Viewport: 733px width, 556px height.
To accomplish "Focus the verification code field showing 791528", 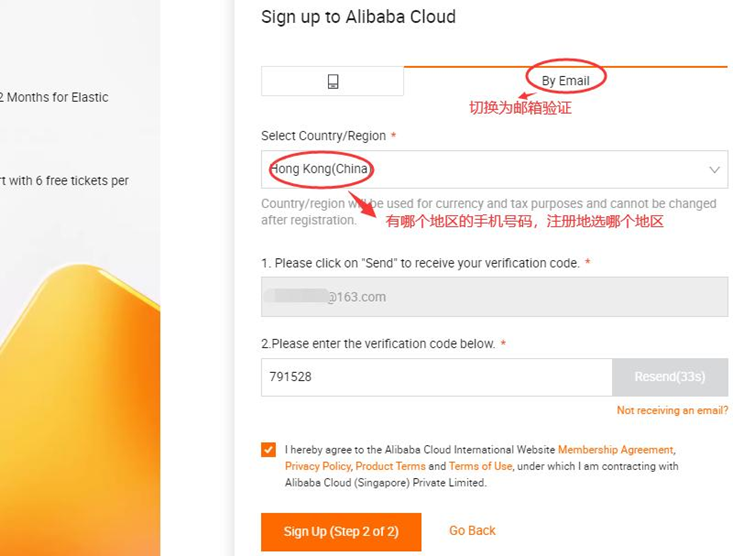I will click(436, 377).
